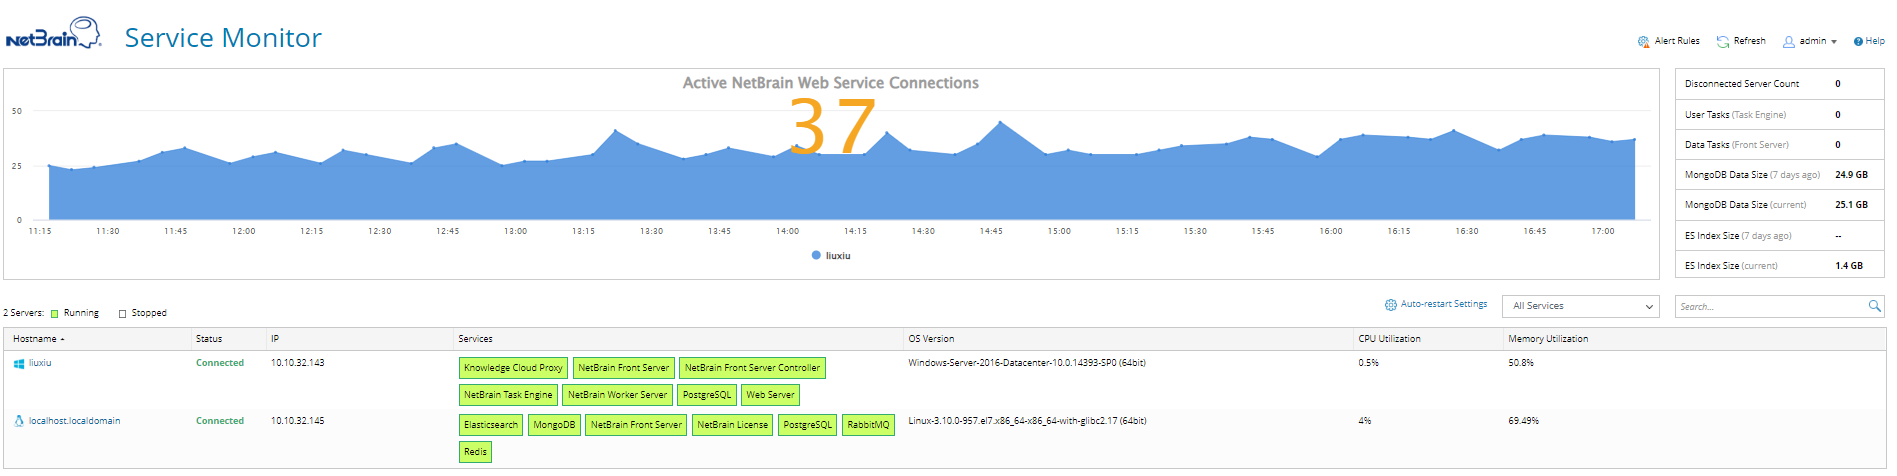Click IP address 10.10.32.145
This screenshot has width=1897, height=476.
point(298,421)
